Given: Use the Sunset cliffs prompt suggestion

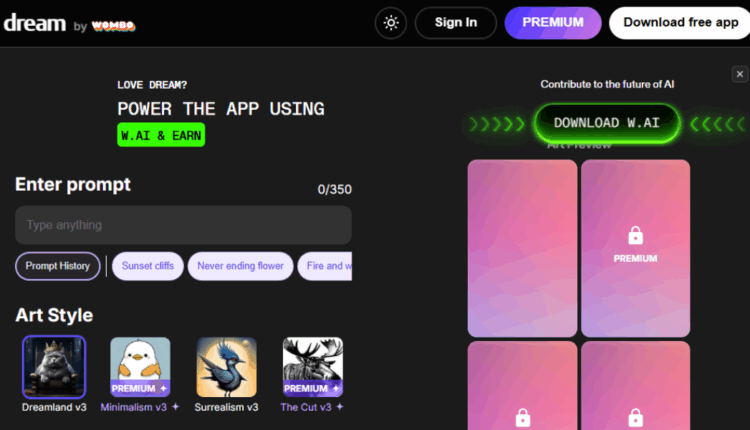Looking at the screenshot, I should 148,266.
